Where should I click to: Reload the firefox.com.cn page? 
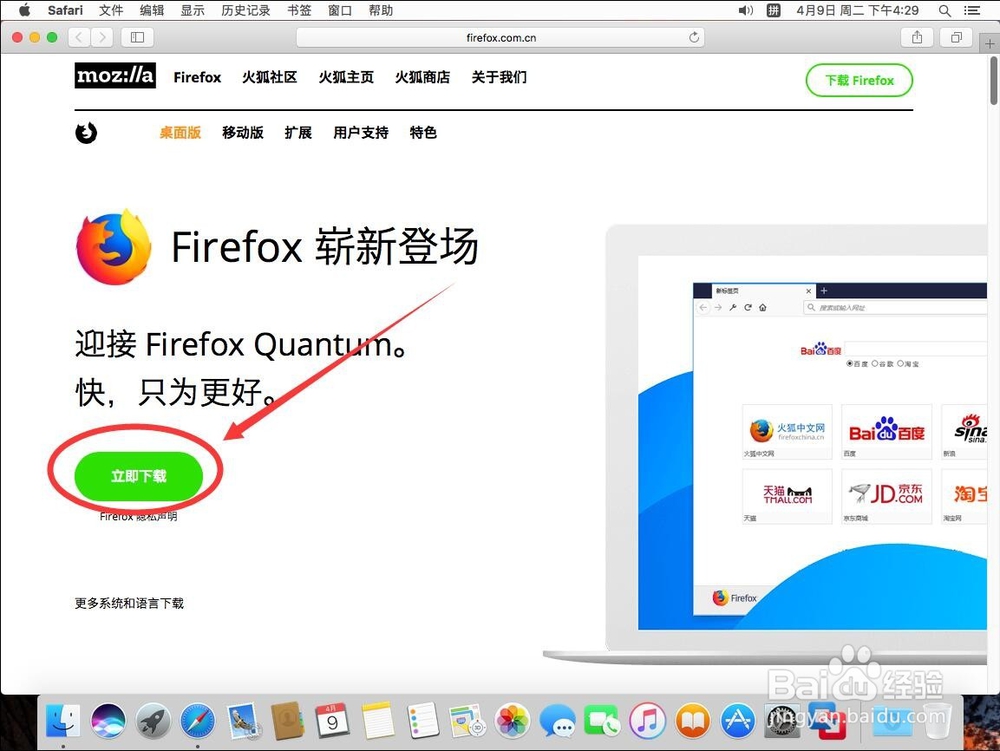click(x=694, y=37)
